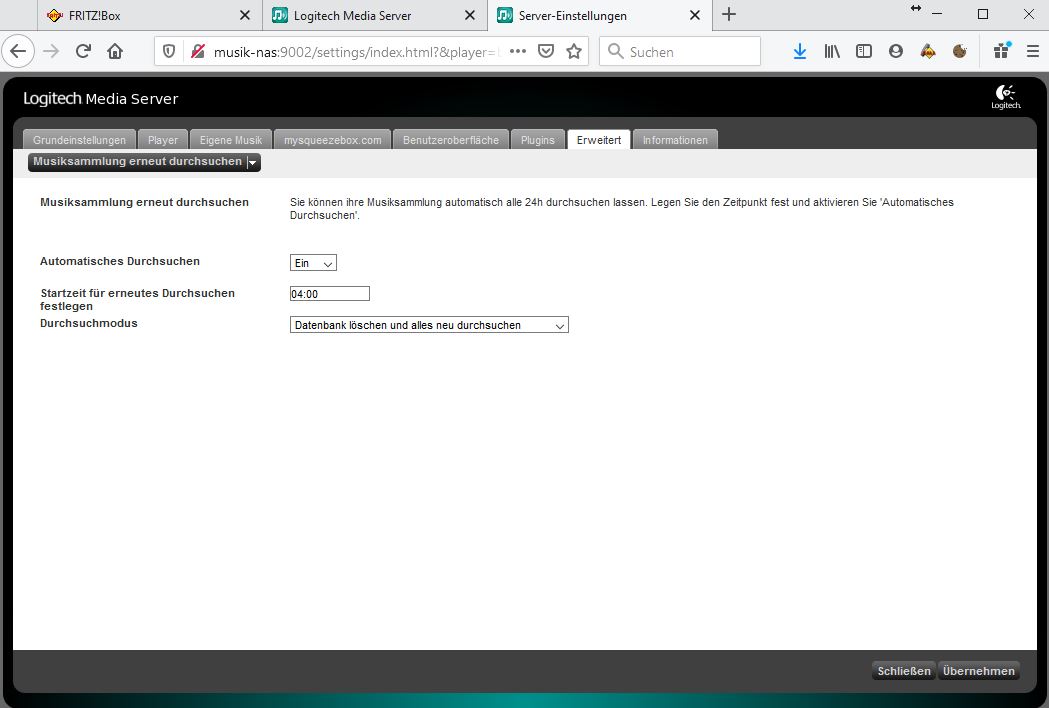Click the cookie extension icon
This screenshot has width=1049, height=708.
[960, 52]
